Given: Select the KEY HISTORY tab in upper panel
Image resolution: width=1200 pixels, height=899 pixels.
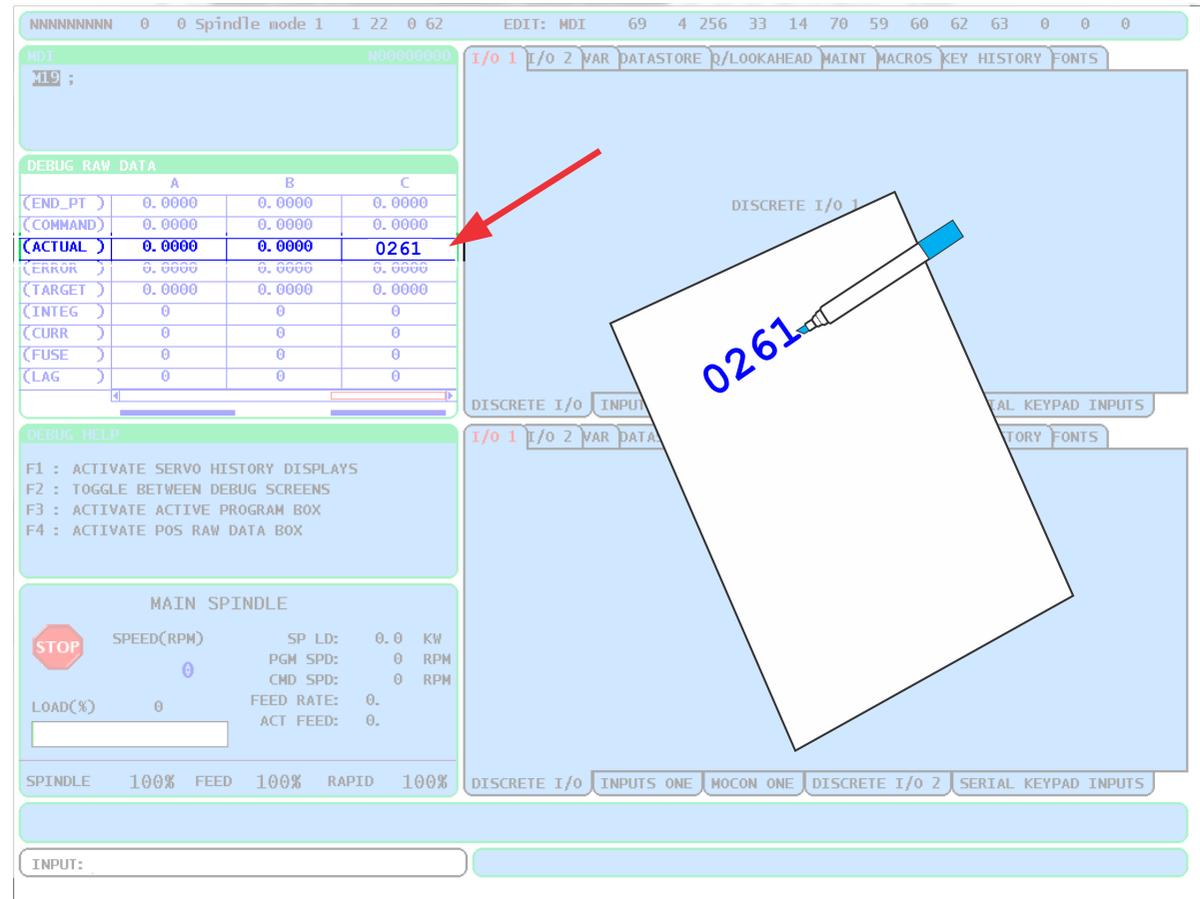Looking at the screenshot, I should point(993,58).
